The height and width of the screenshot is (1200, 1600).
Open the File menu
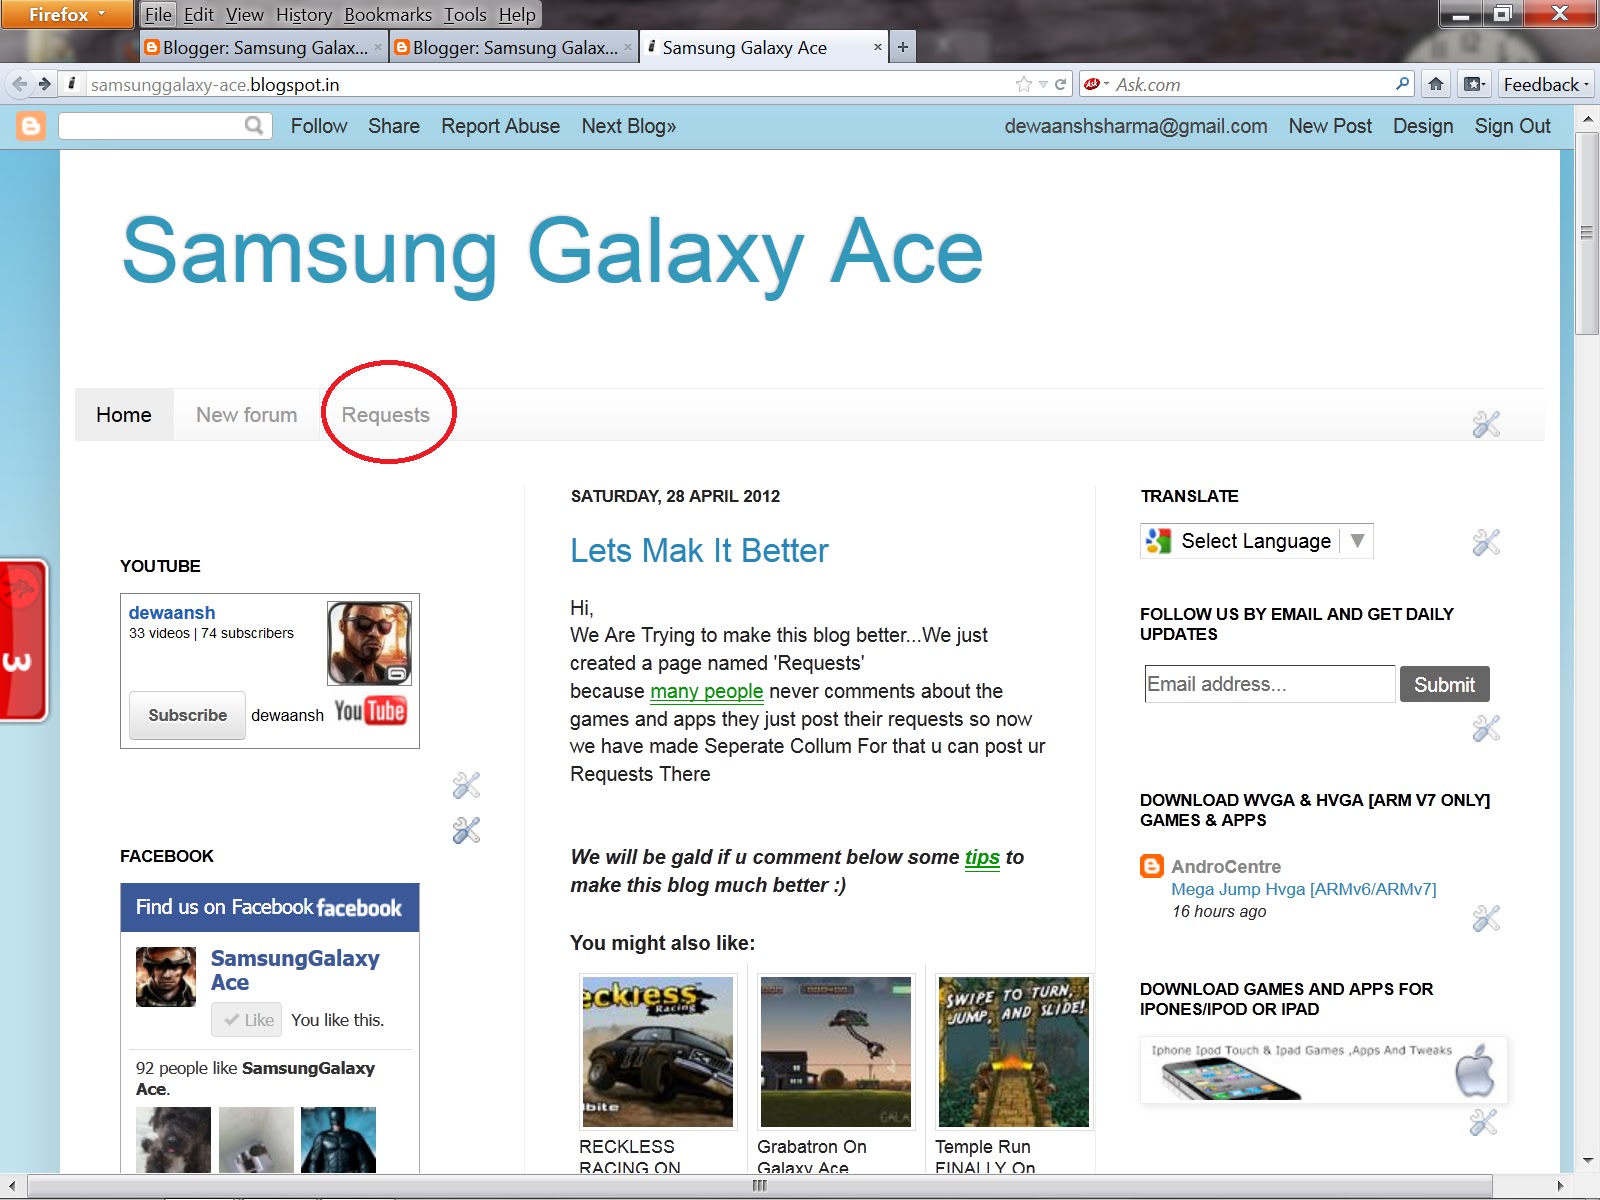[158, 14]
